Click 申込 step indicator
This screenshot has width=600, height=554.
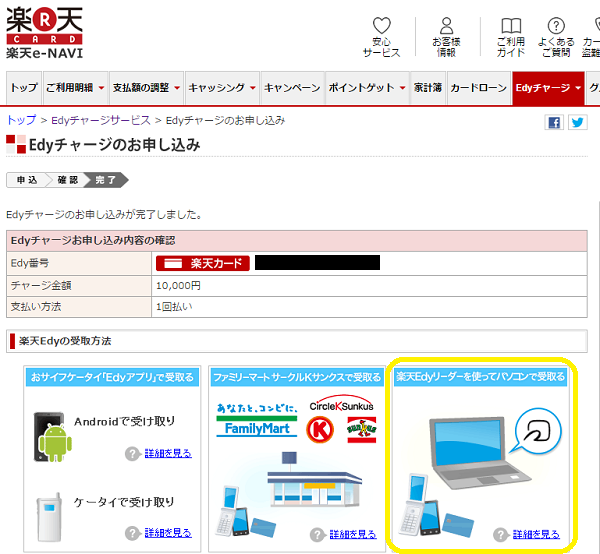coord(28,180)
